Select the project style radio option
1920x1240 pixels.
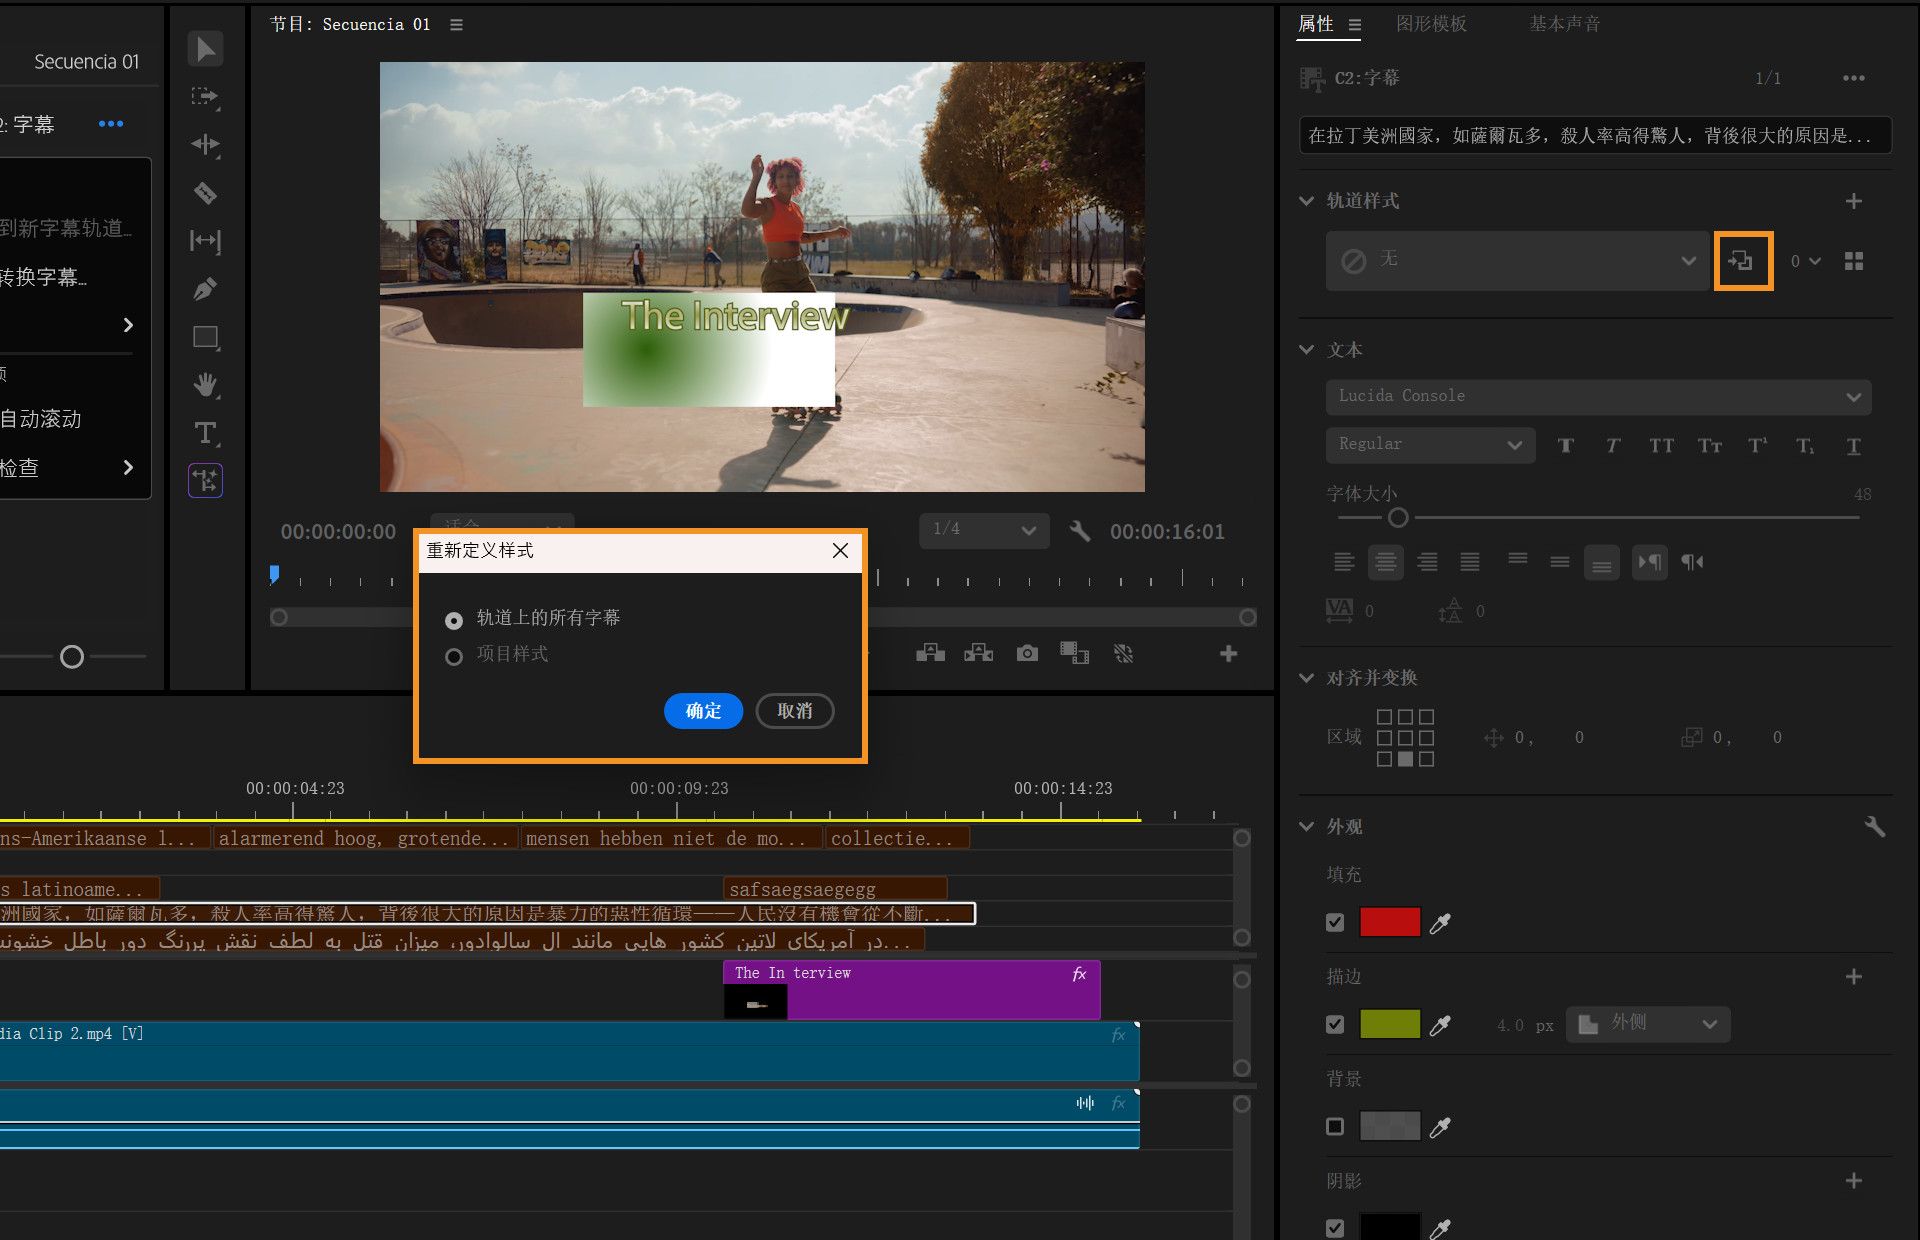[x=454, y=656]
